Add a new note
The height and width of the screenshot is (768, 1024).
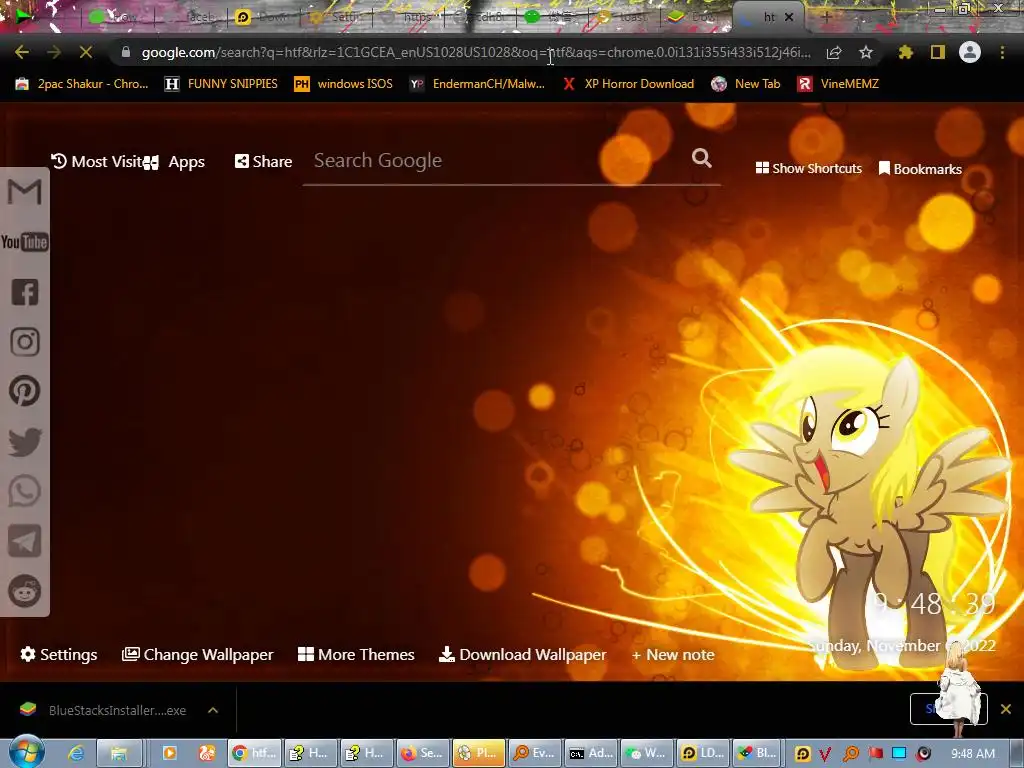click(673, 654)
